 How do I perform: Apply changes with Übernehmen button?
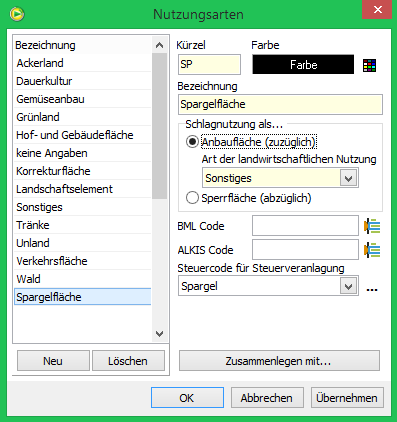click(347, 397)
